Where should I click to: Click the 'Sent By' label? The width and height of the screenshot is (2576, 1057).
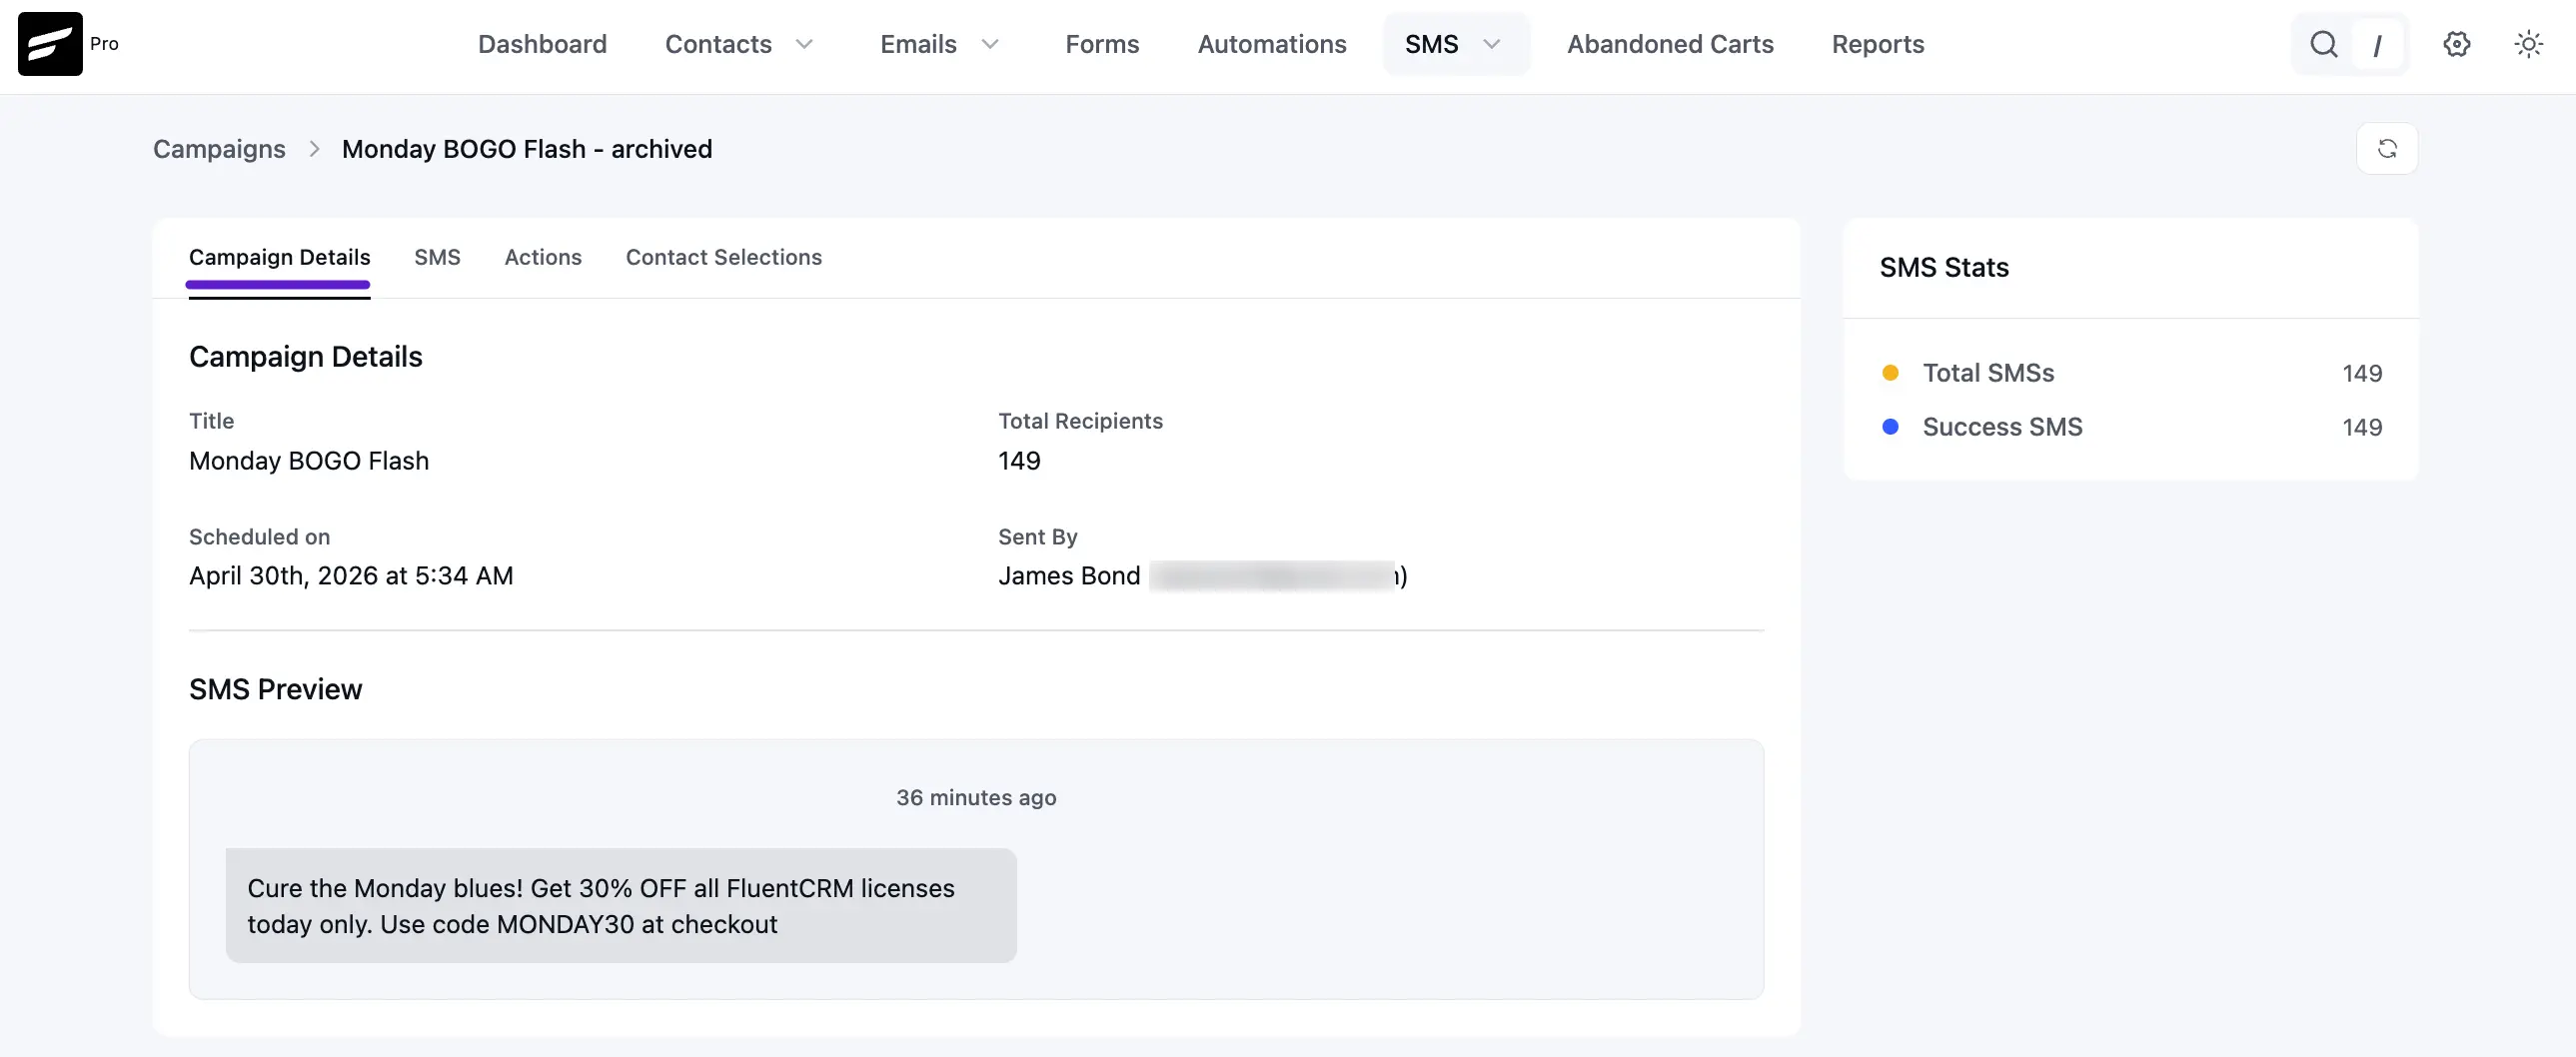click(1038, 537)
